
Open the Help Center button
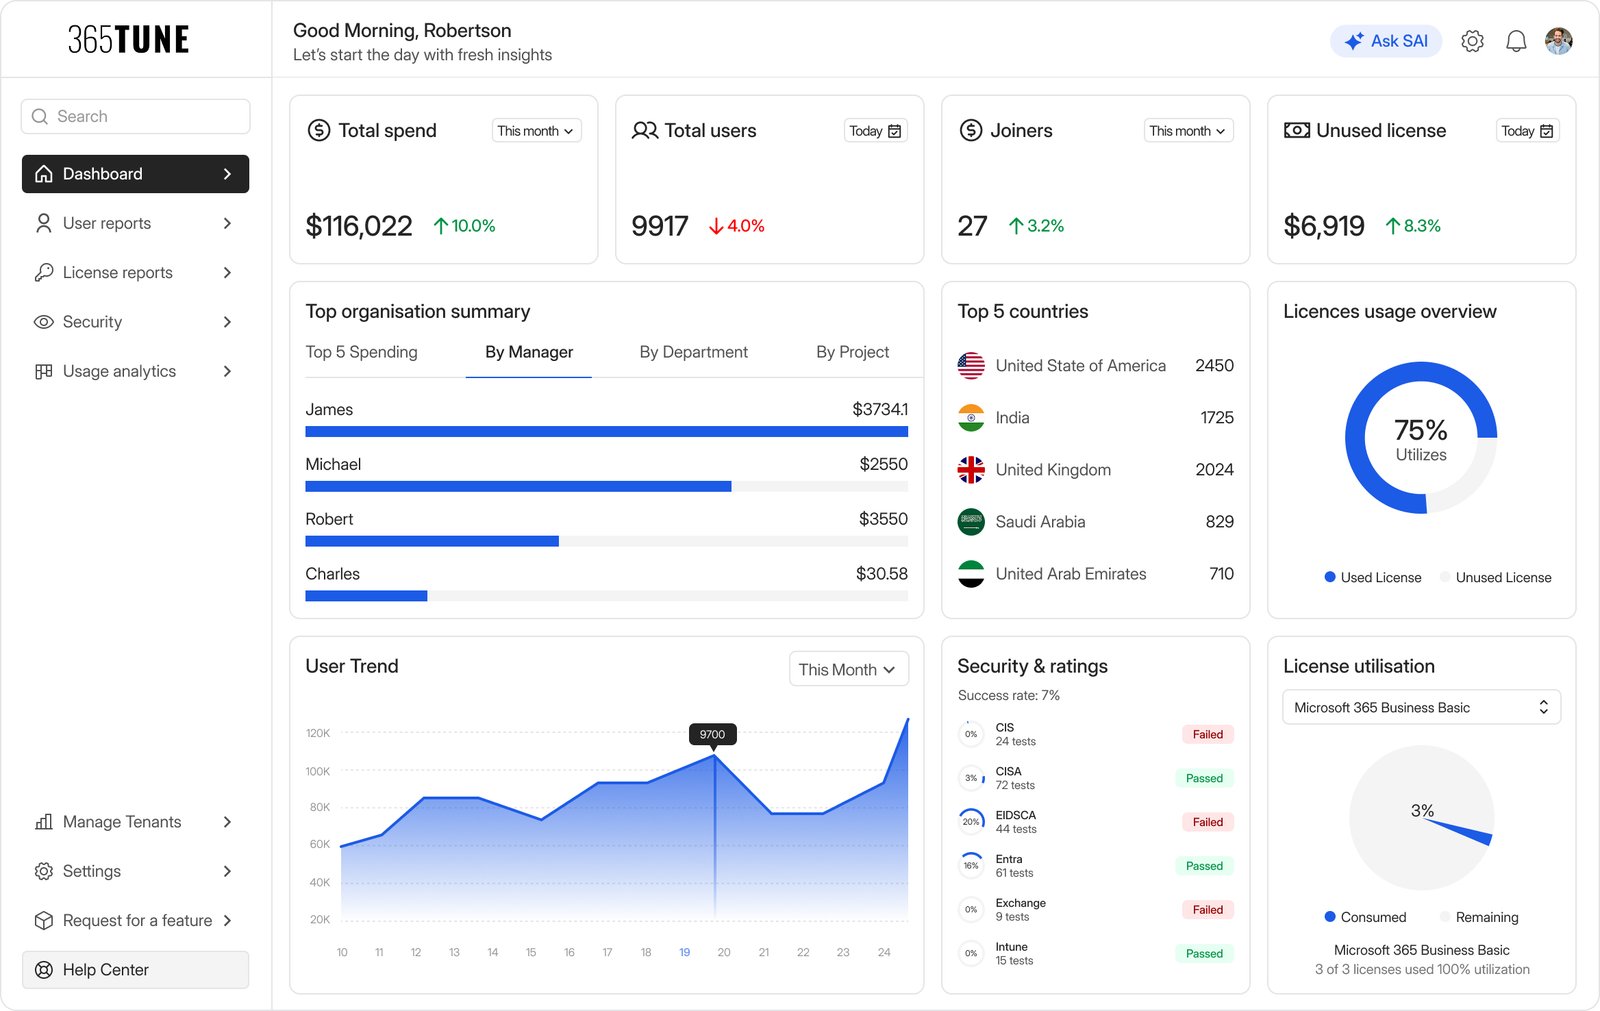[135, 970]
